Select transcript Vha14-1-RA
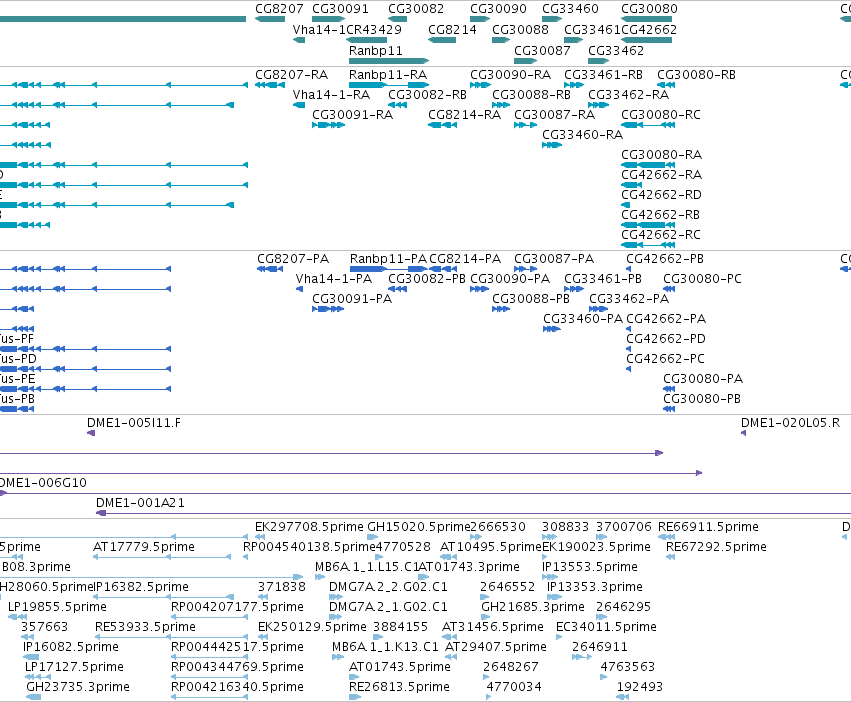 (299, 105)
